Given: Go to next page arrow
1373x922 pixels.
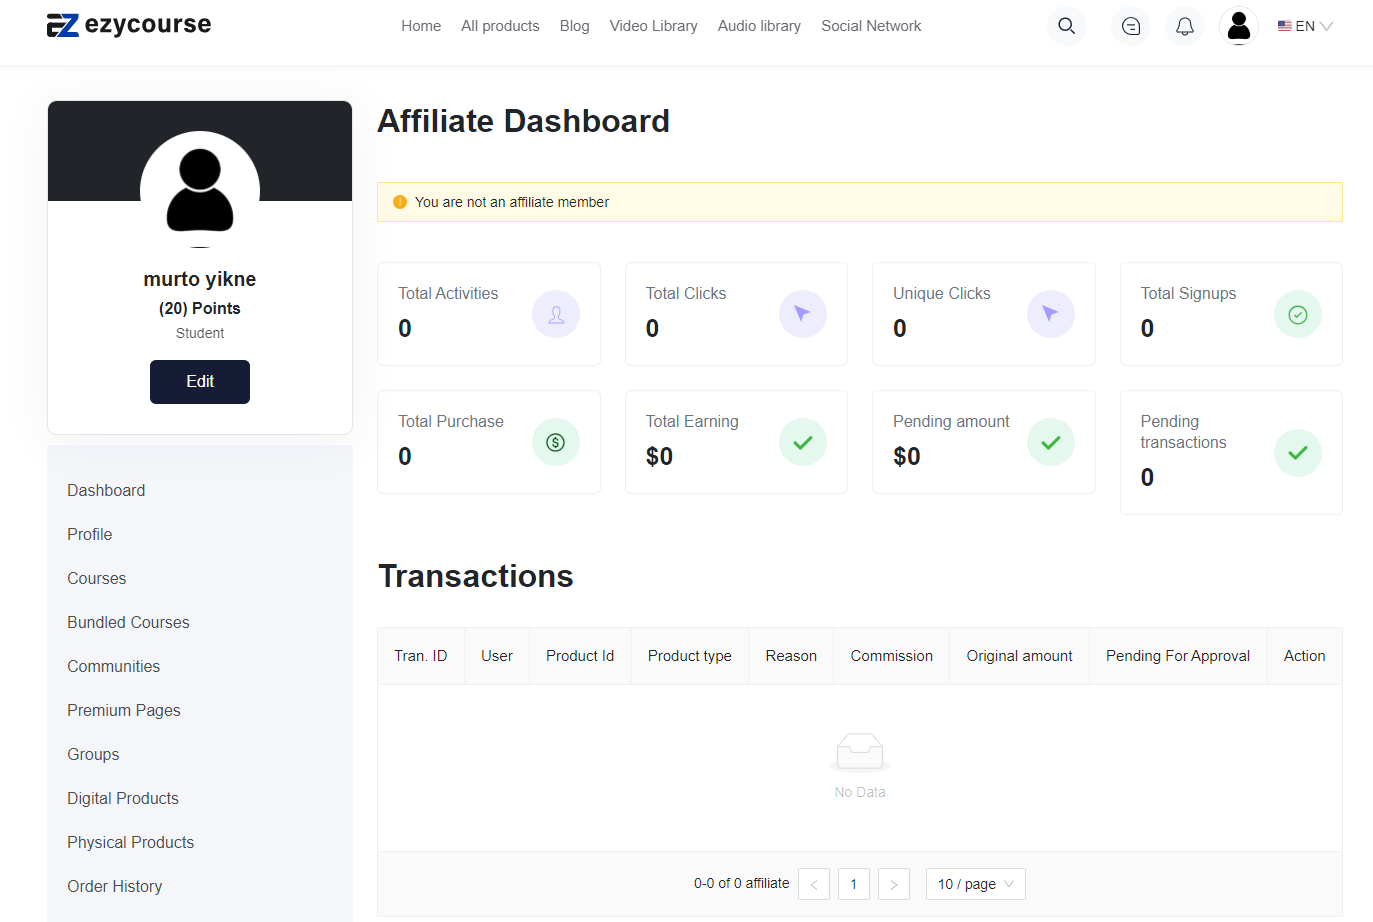Looking at the screenshot, I should point(894,884).
